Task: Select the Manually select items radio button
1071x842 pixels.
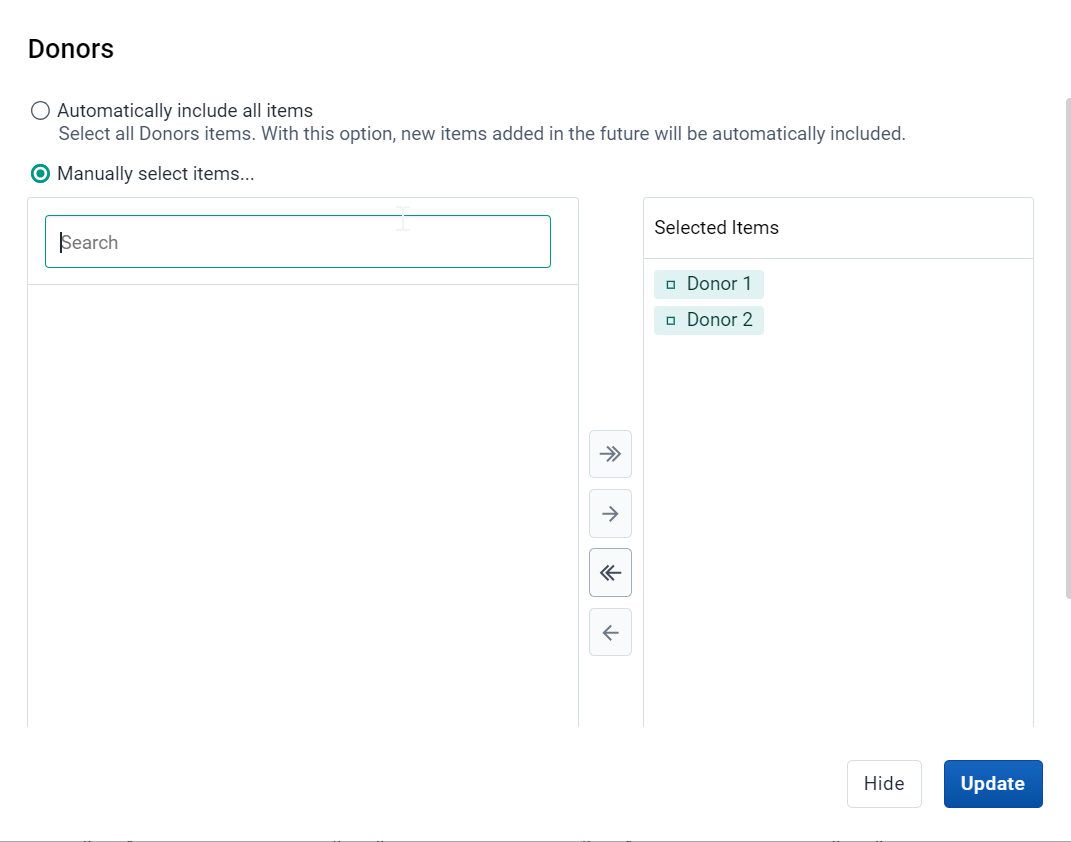Action: point(40,173)
